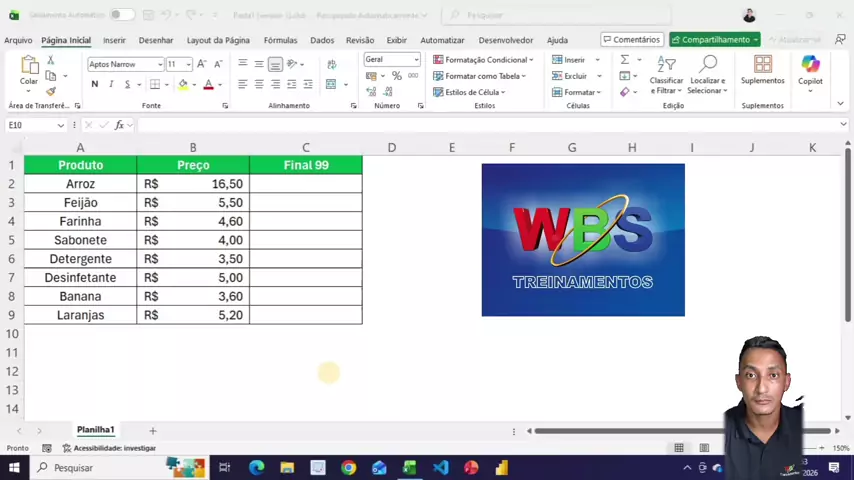854x480 pixels.
Task: Apply the red font color A
Action: click(208, 84)
